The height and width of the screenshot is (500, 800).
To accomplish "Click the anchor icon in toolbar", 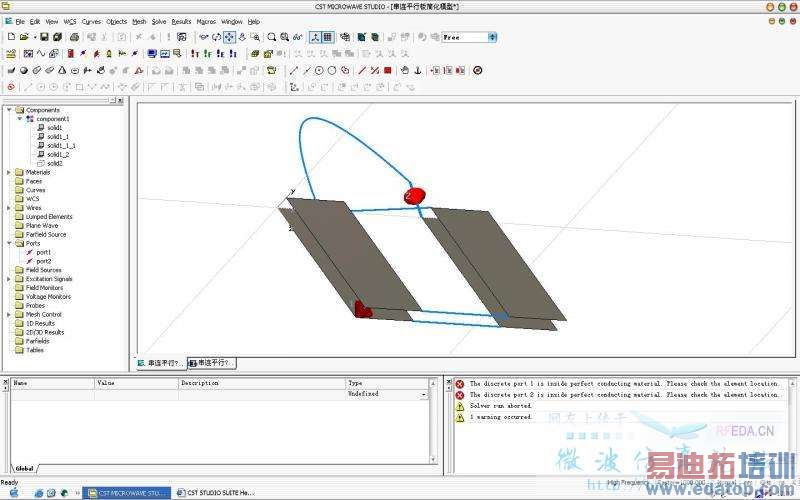I will coord(417,70).
